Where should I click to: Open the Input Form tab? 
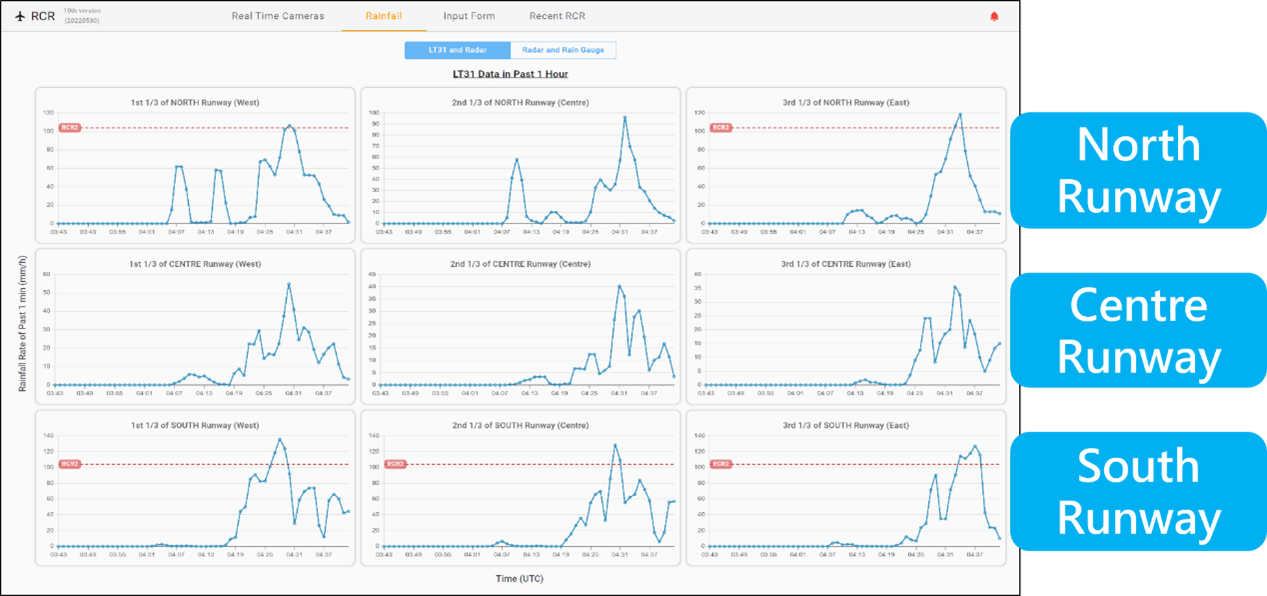(469, 16)
